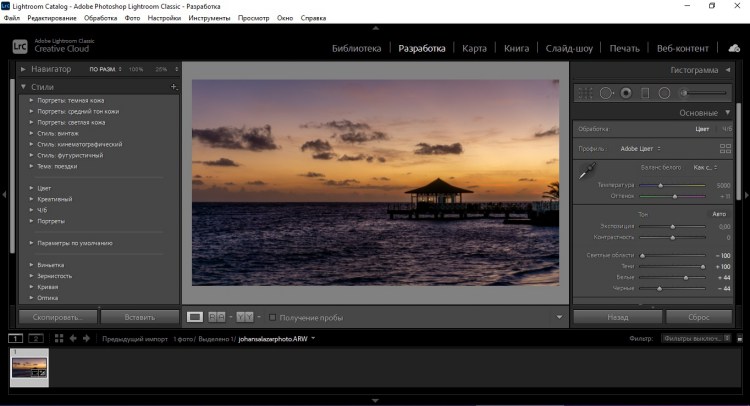The image size is (750, 406).
Task: Activate the Red Eye Correction tool
Action: (626, 93)
